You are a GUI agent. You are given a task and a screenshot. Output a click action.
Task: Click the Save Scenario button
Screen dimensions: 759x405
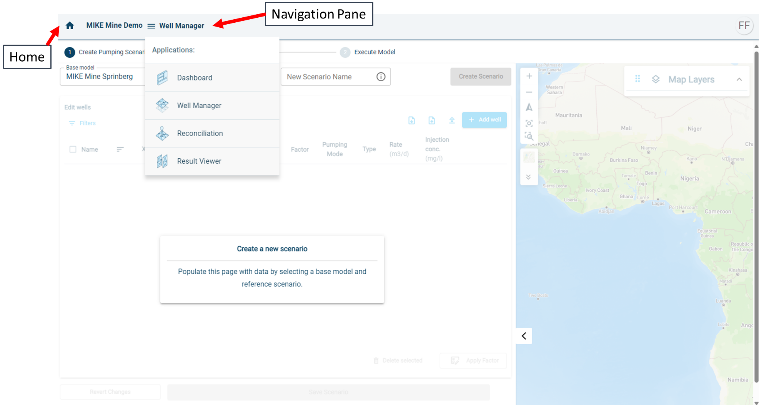(328, 392)
